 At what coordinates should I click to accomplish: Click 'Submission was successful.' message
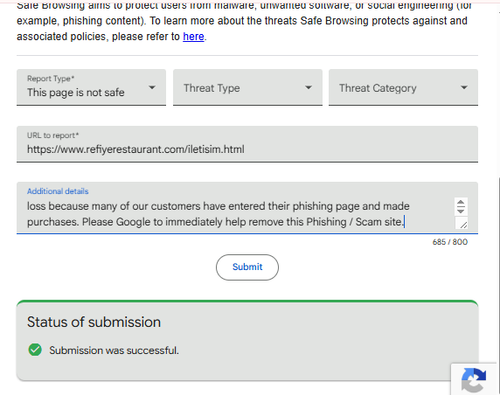[114, 350]
